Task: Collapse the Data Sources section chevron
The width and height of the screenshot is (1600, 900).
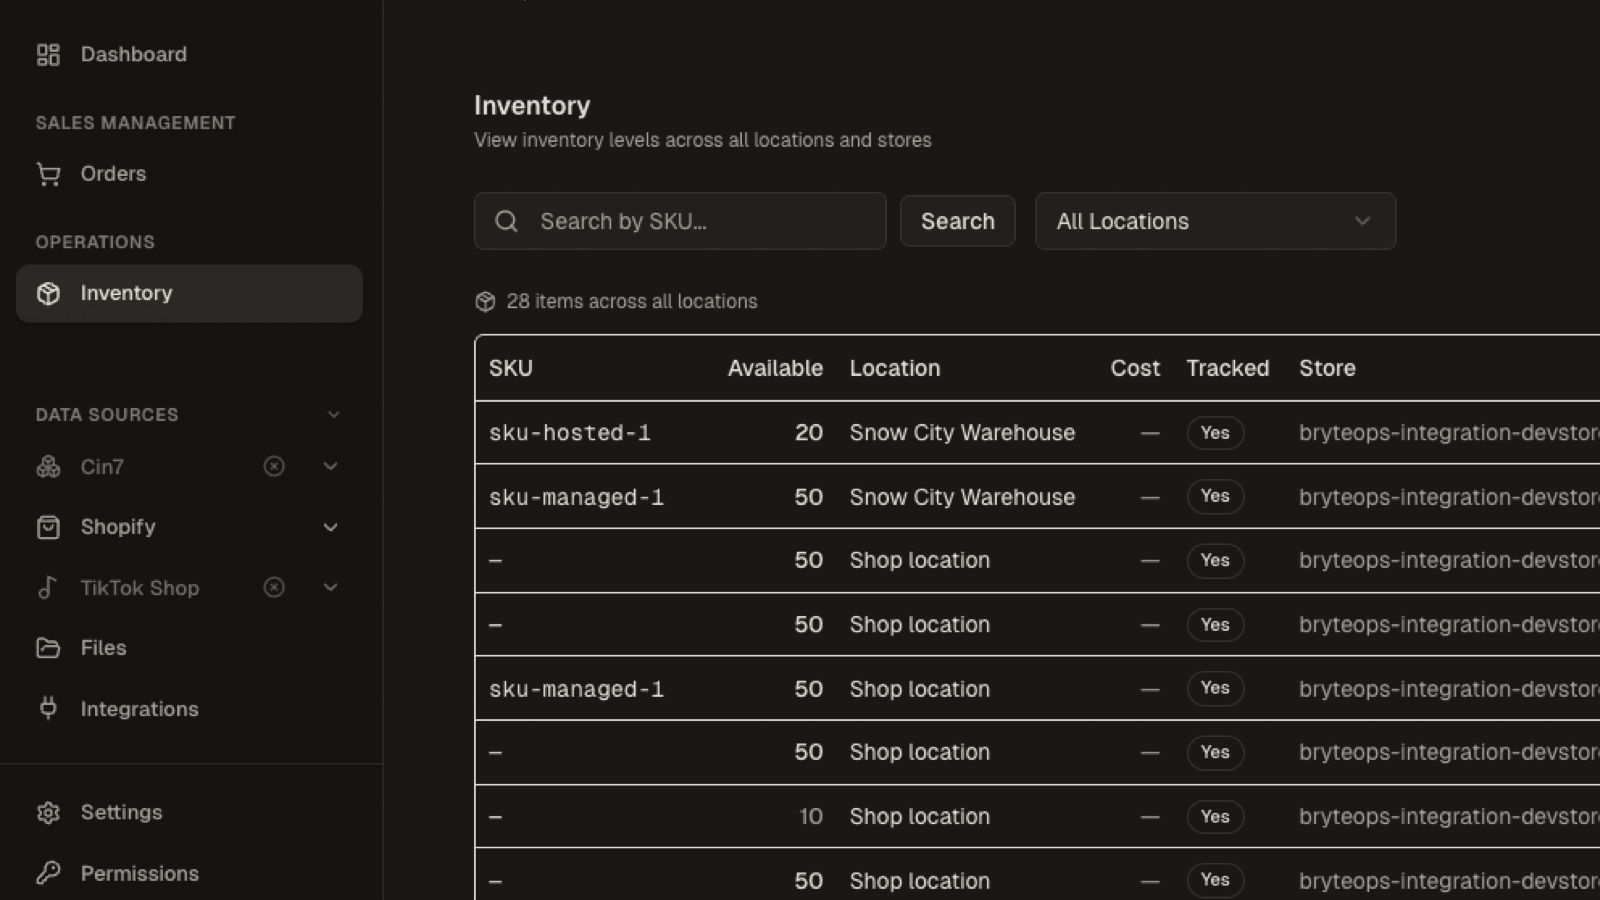Action: point(334,415)
